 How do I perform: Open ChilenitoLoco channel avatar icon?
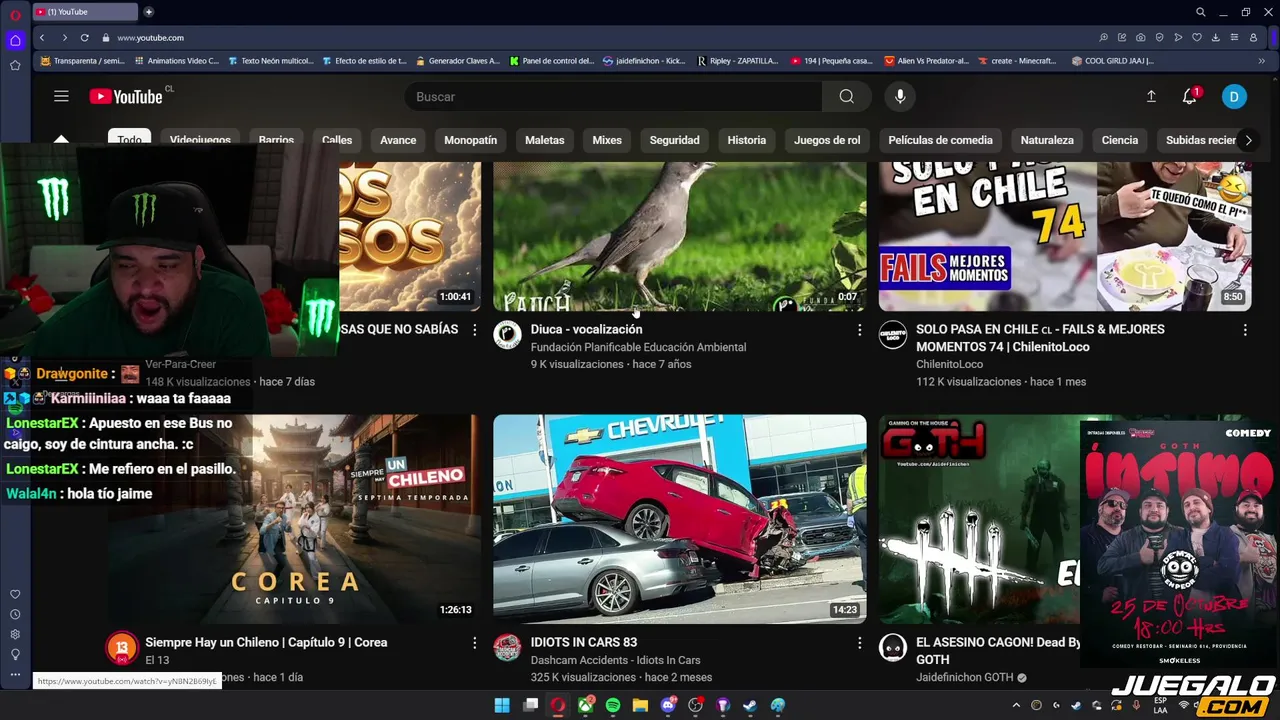[x=893, y=334]
